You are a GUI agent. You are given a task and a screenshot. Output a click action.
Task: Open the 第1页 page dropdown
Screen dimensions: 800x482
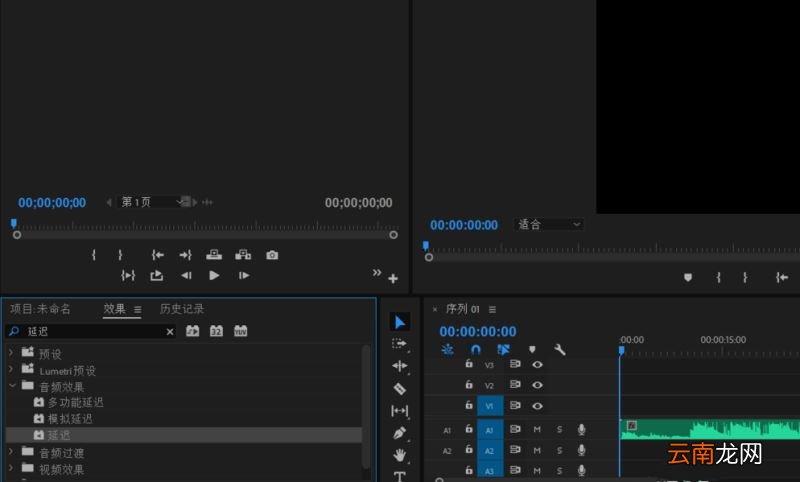pyautogui.click(x=152, y=202)
